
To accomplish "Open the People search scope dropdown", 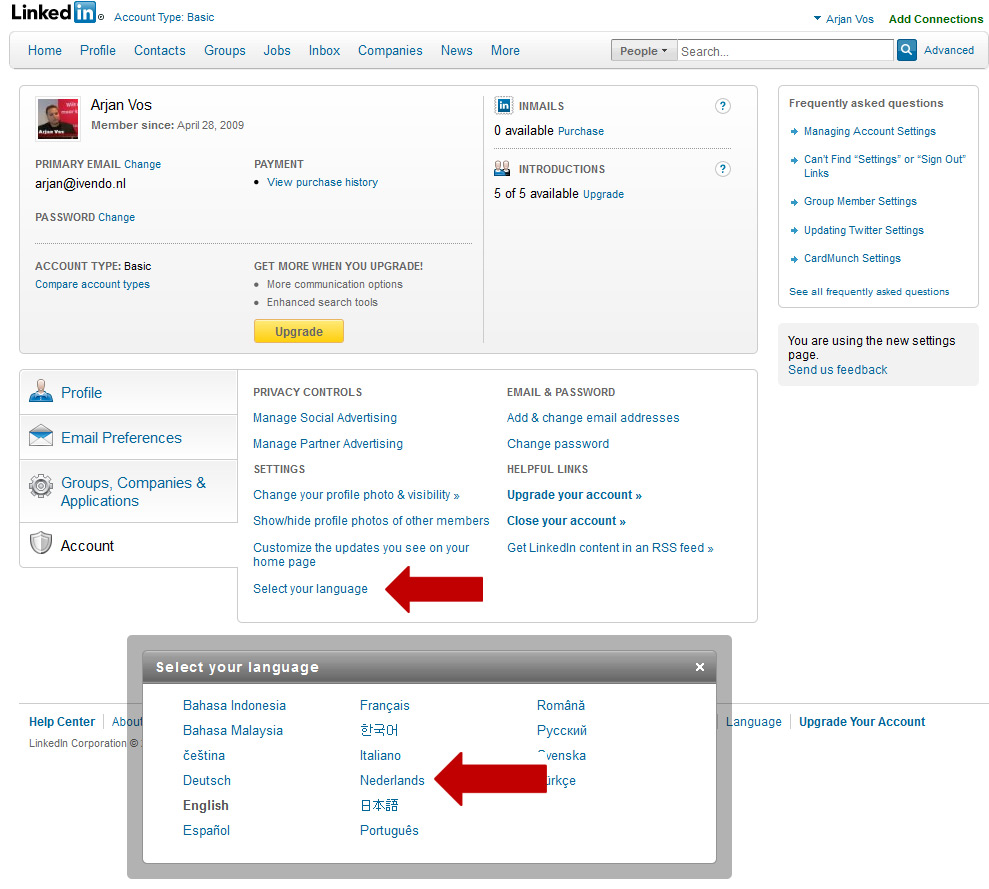I will point(643,50).
